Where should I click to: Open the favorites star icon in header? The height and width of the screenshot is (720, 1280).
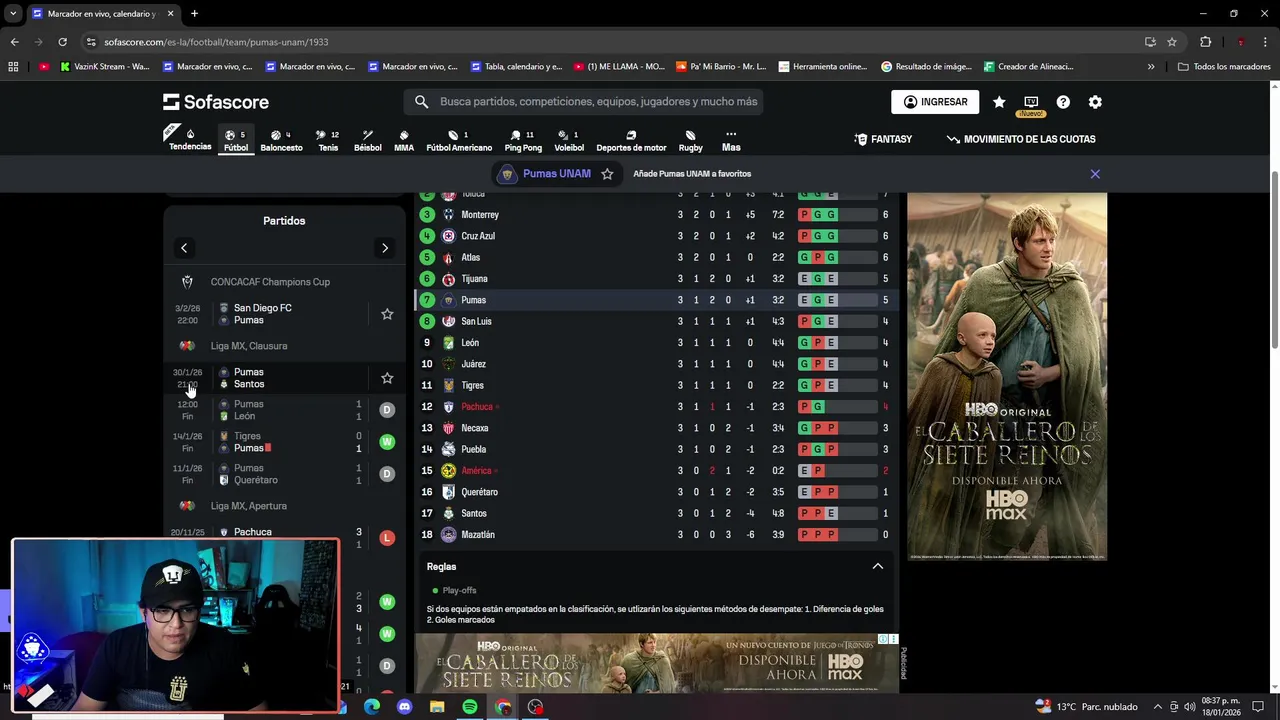[x=999, y=102]
